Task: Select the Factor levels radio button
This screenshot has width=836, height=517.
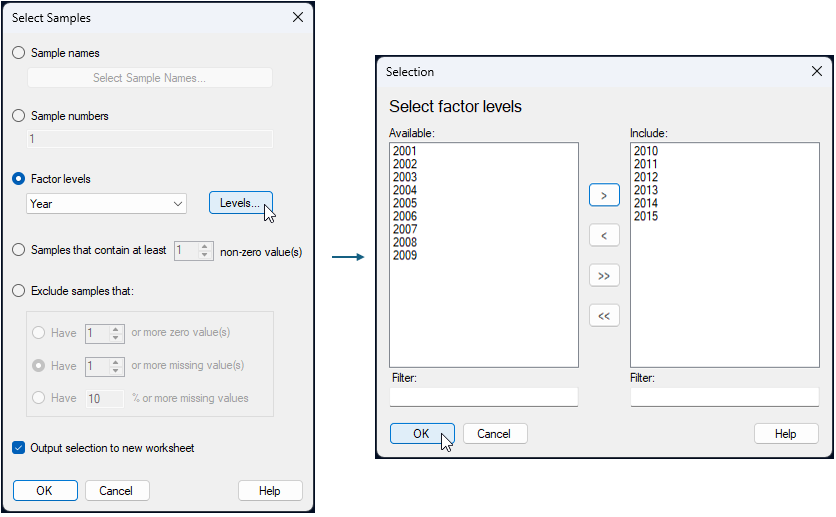Action: (x=19, y=179)
